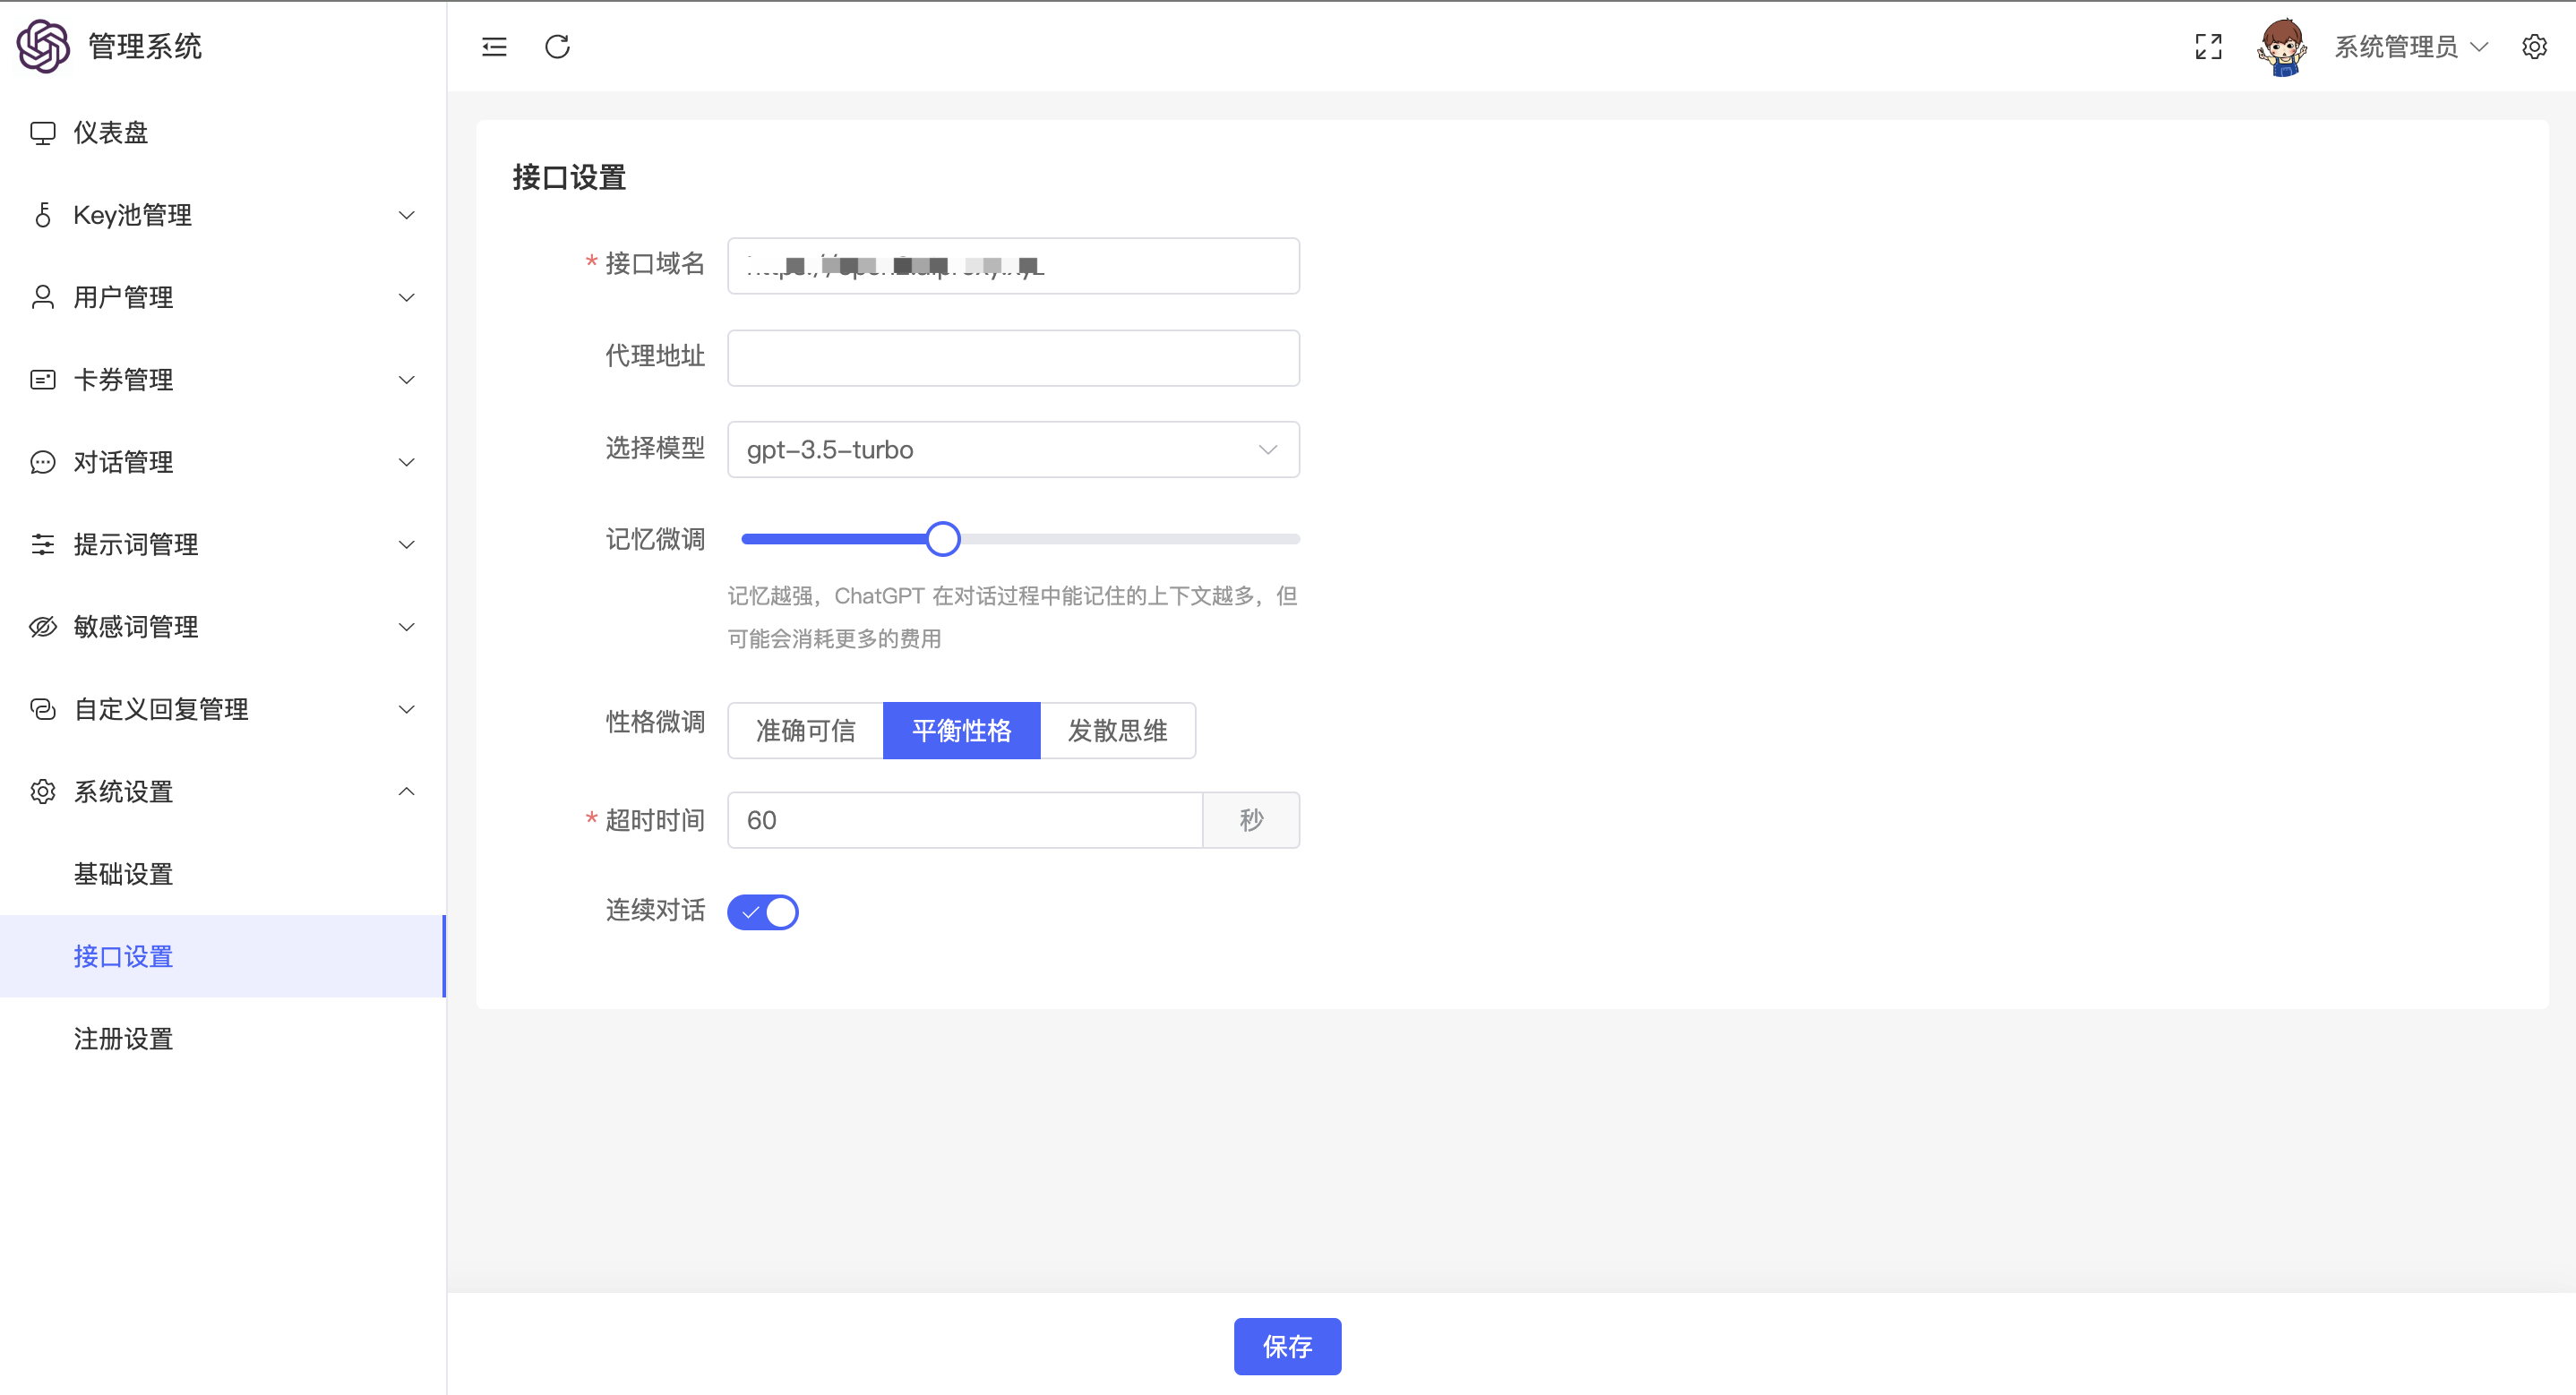
Task: Open the 基础设置 submenu item
Action: pos(223,874)
